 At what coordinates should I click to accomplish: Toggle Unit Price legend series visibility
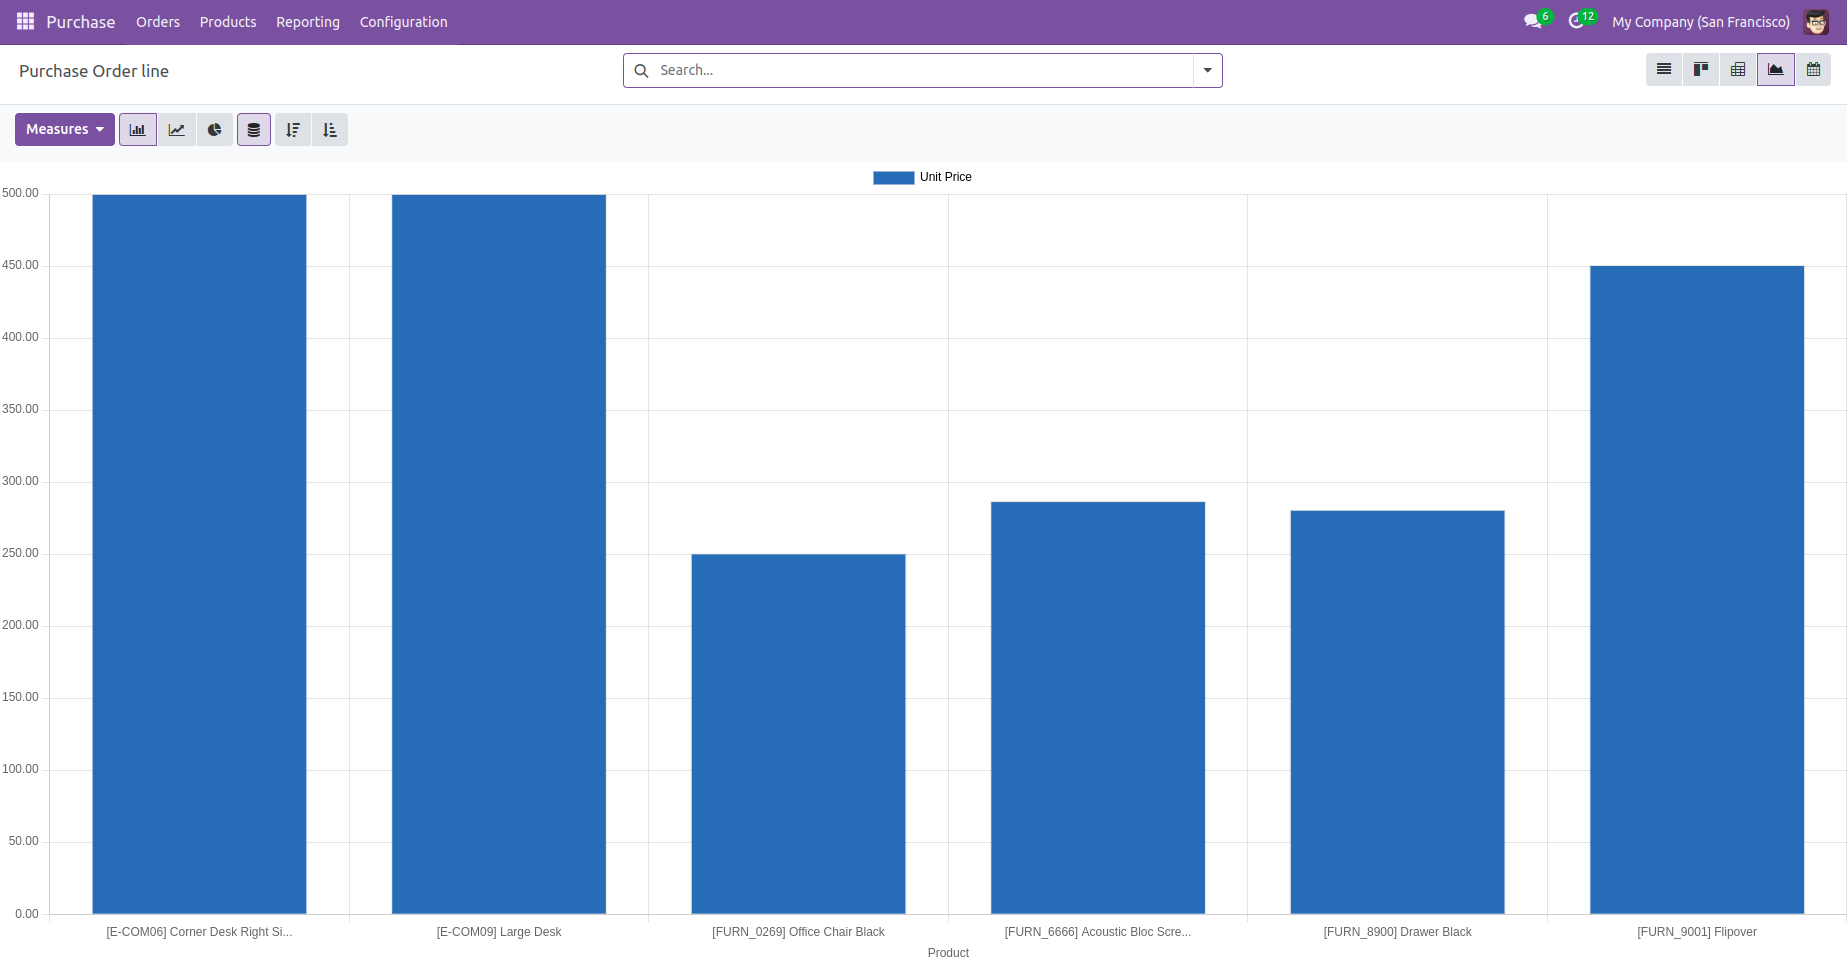pyautogui.click(x=922, y=177)
